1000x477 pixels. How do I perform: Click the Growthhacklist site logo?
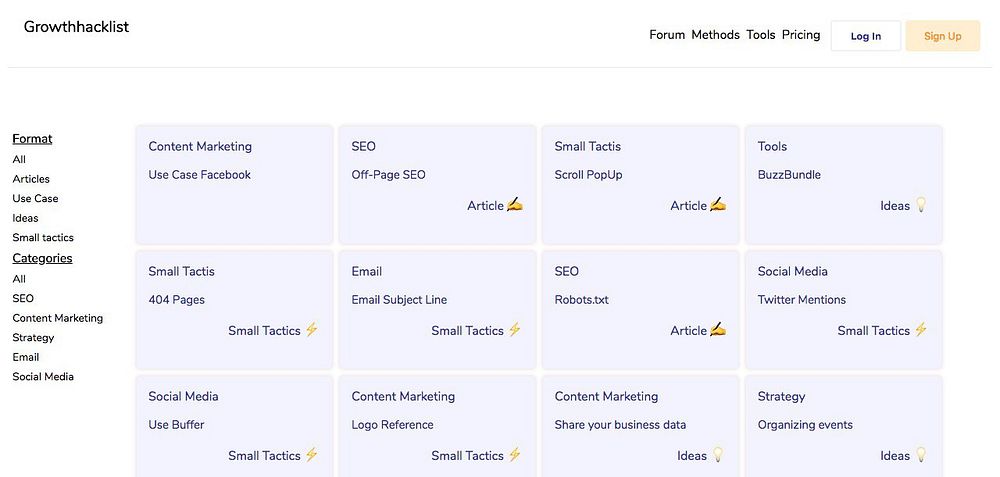click(76, 27)
